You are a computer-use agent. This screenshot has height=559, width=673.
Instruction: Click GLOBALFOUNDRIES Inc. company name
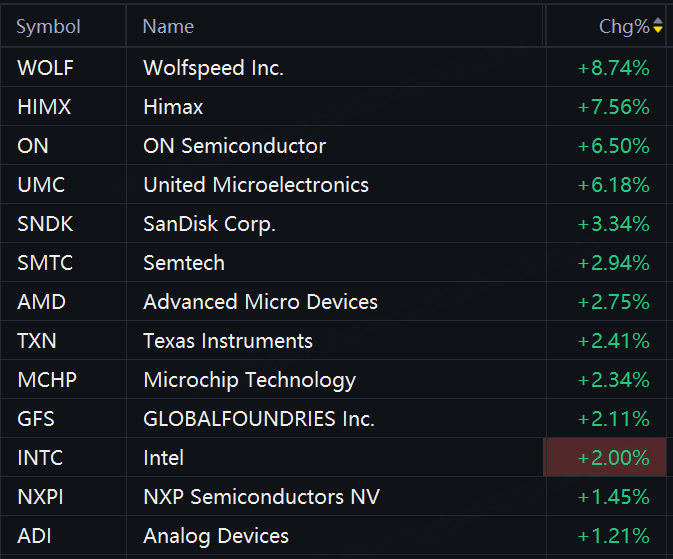tap(258, 419)
